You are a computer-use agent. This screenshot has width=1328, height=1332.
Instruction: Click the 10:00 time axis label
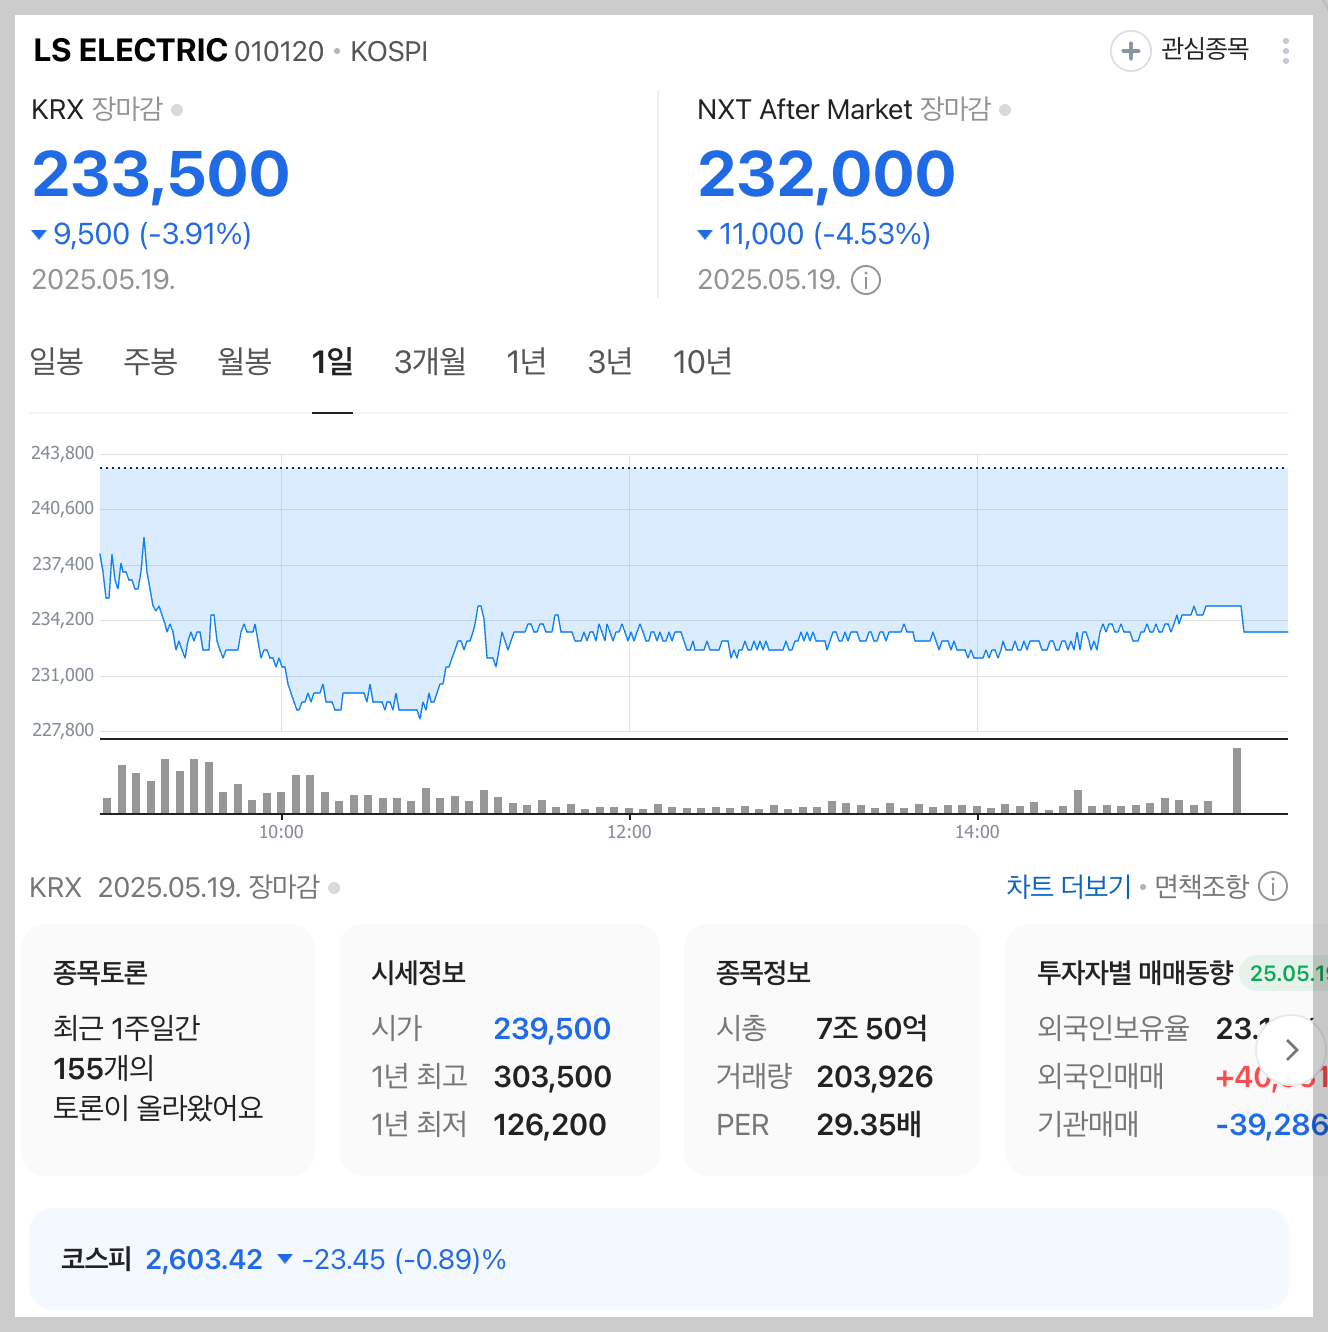281,832
